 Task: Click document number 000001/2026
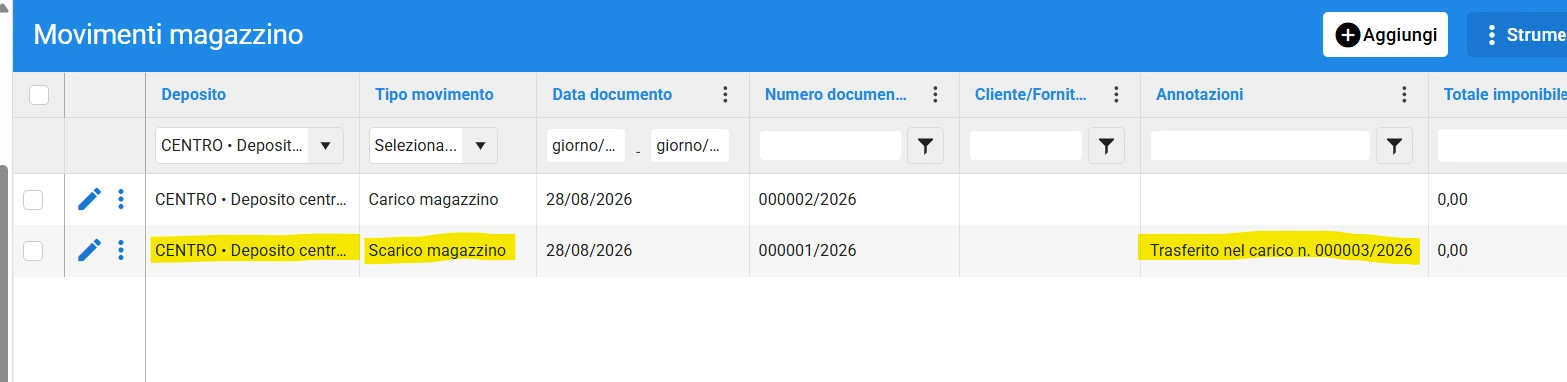pos(808,250)
